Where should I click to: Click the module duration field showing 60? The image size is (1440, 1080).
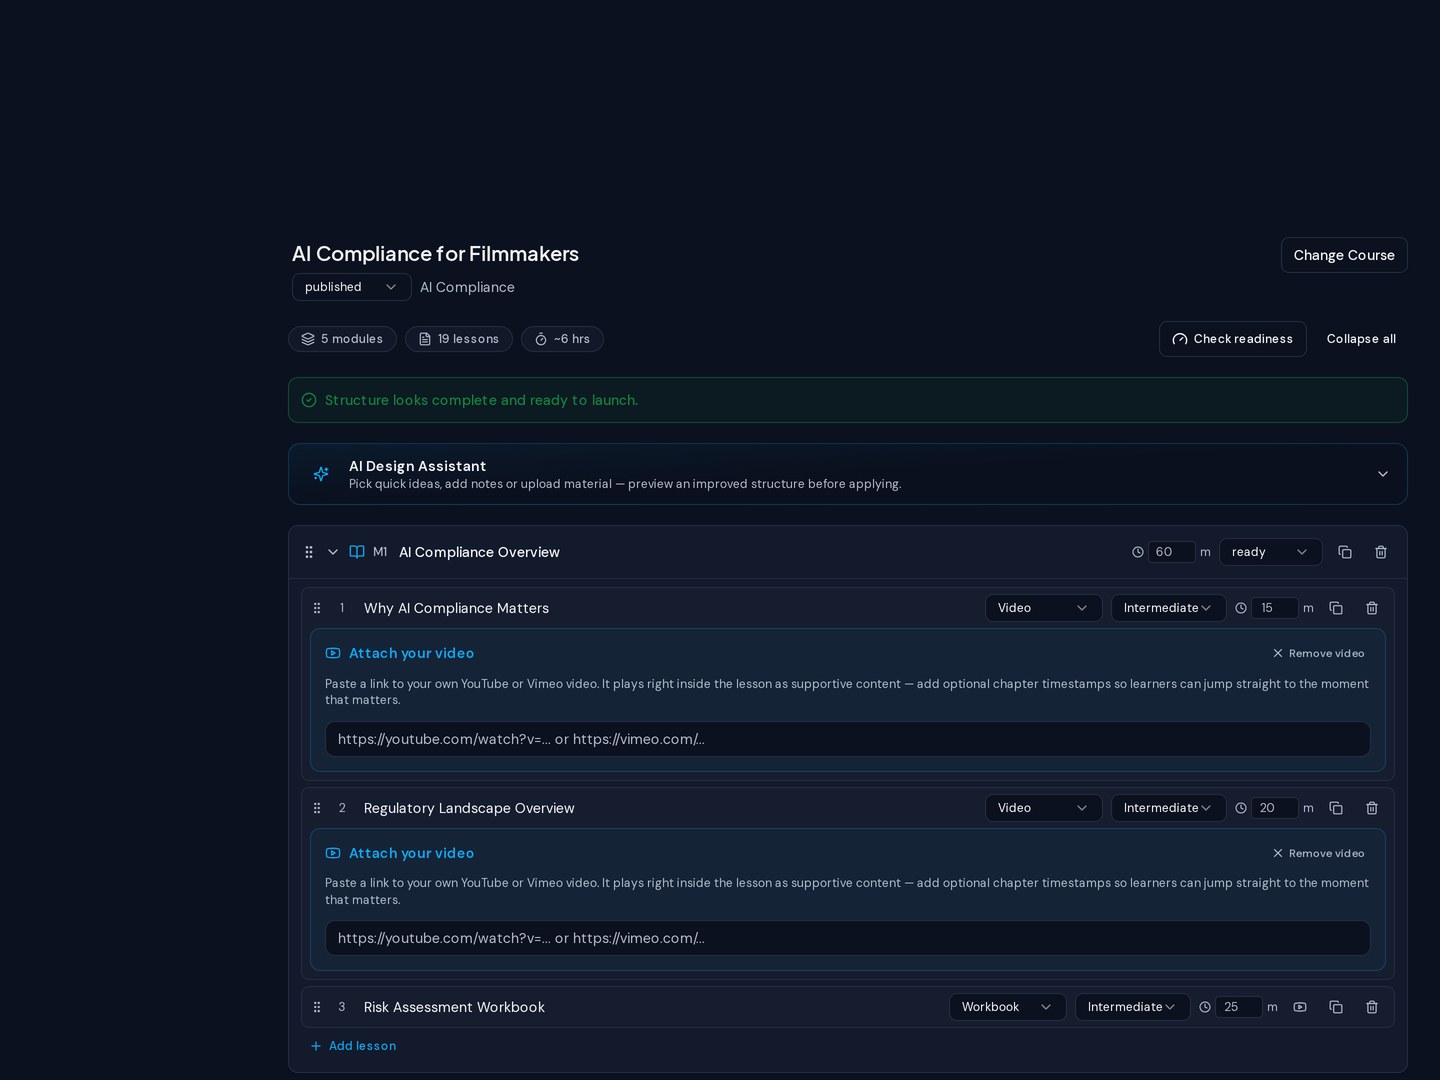coord(1172,552)
